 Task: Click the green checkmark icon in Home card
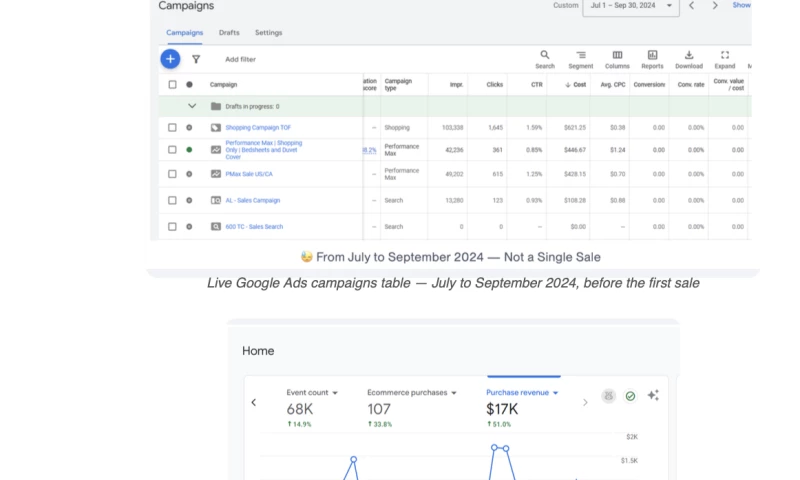tap(631, 396)
